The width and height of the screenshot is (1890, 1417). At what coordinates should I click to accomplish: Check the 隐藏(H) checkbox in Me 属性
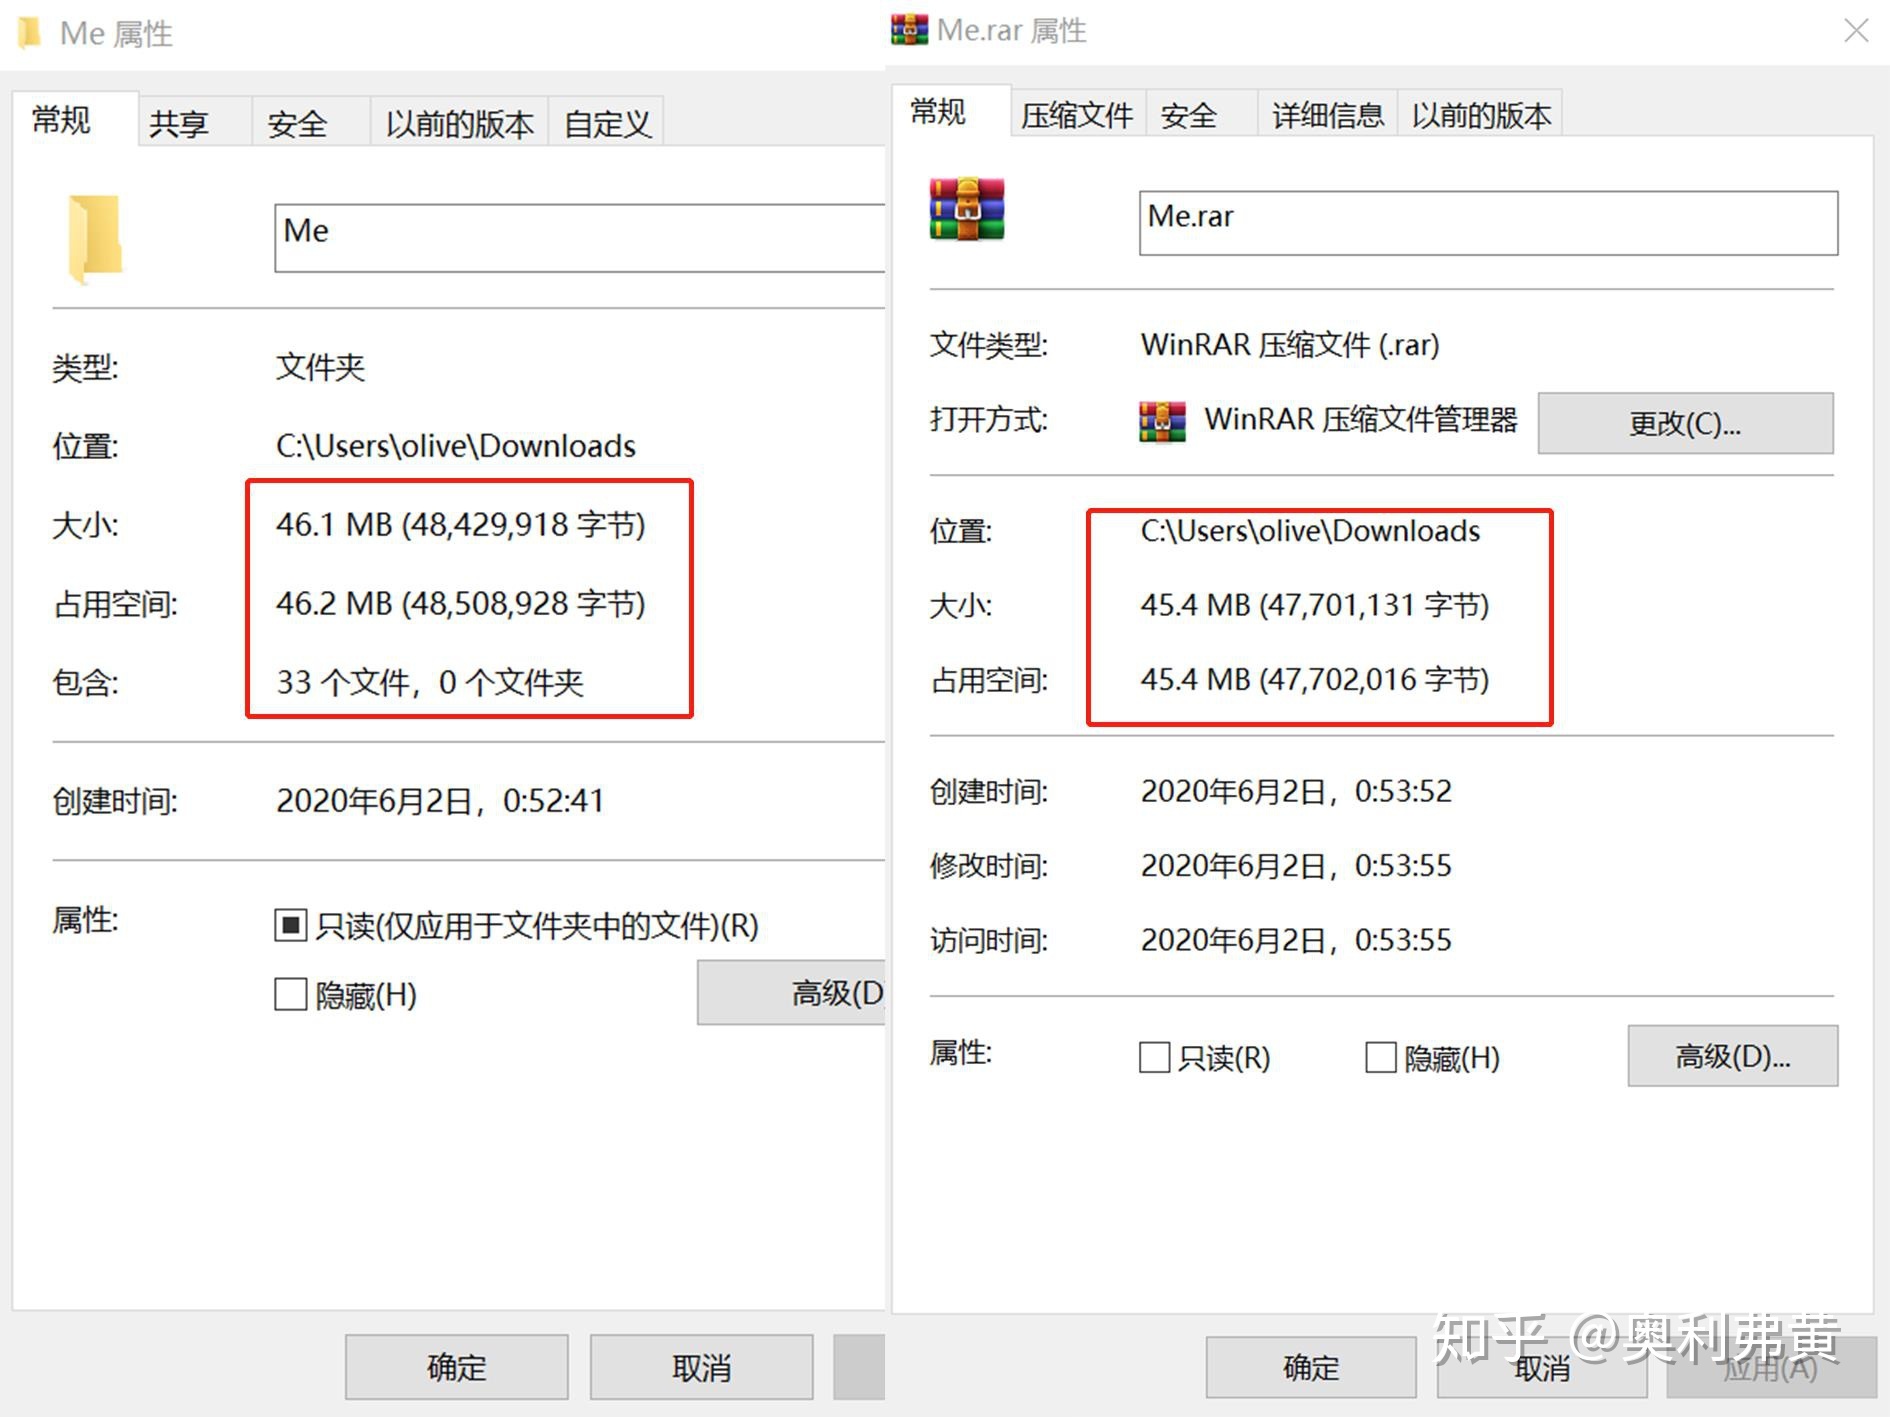[289, 994]
